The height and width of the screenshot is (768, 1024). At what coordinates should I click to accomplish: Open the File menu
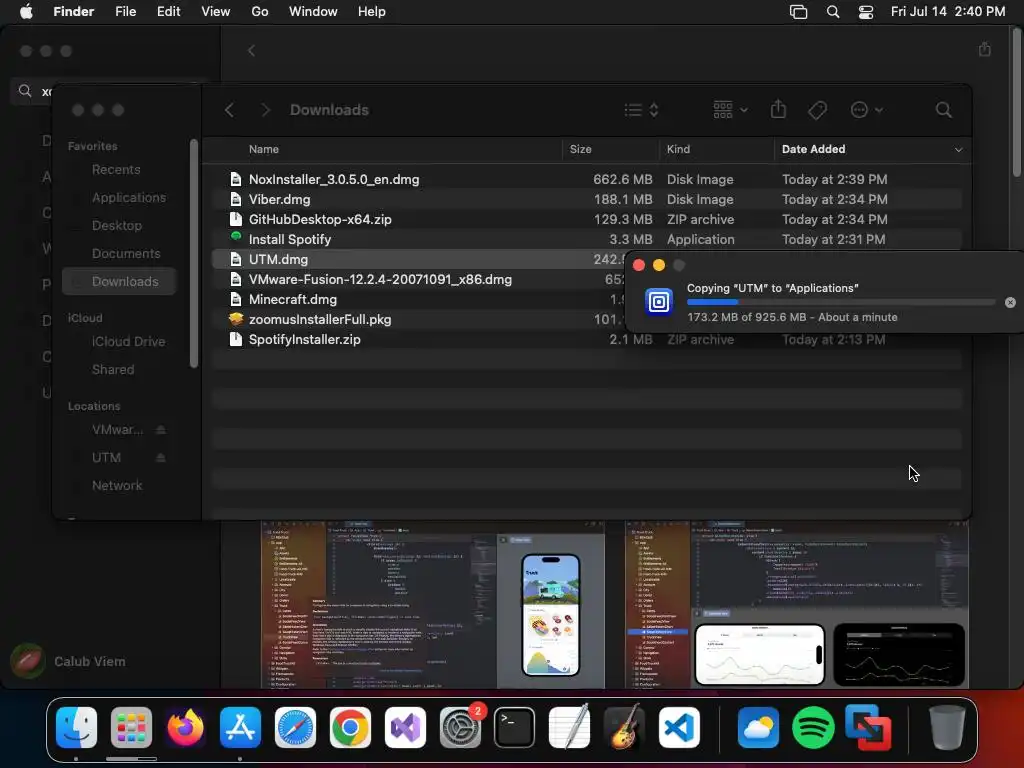click(x=125, y=12)
